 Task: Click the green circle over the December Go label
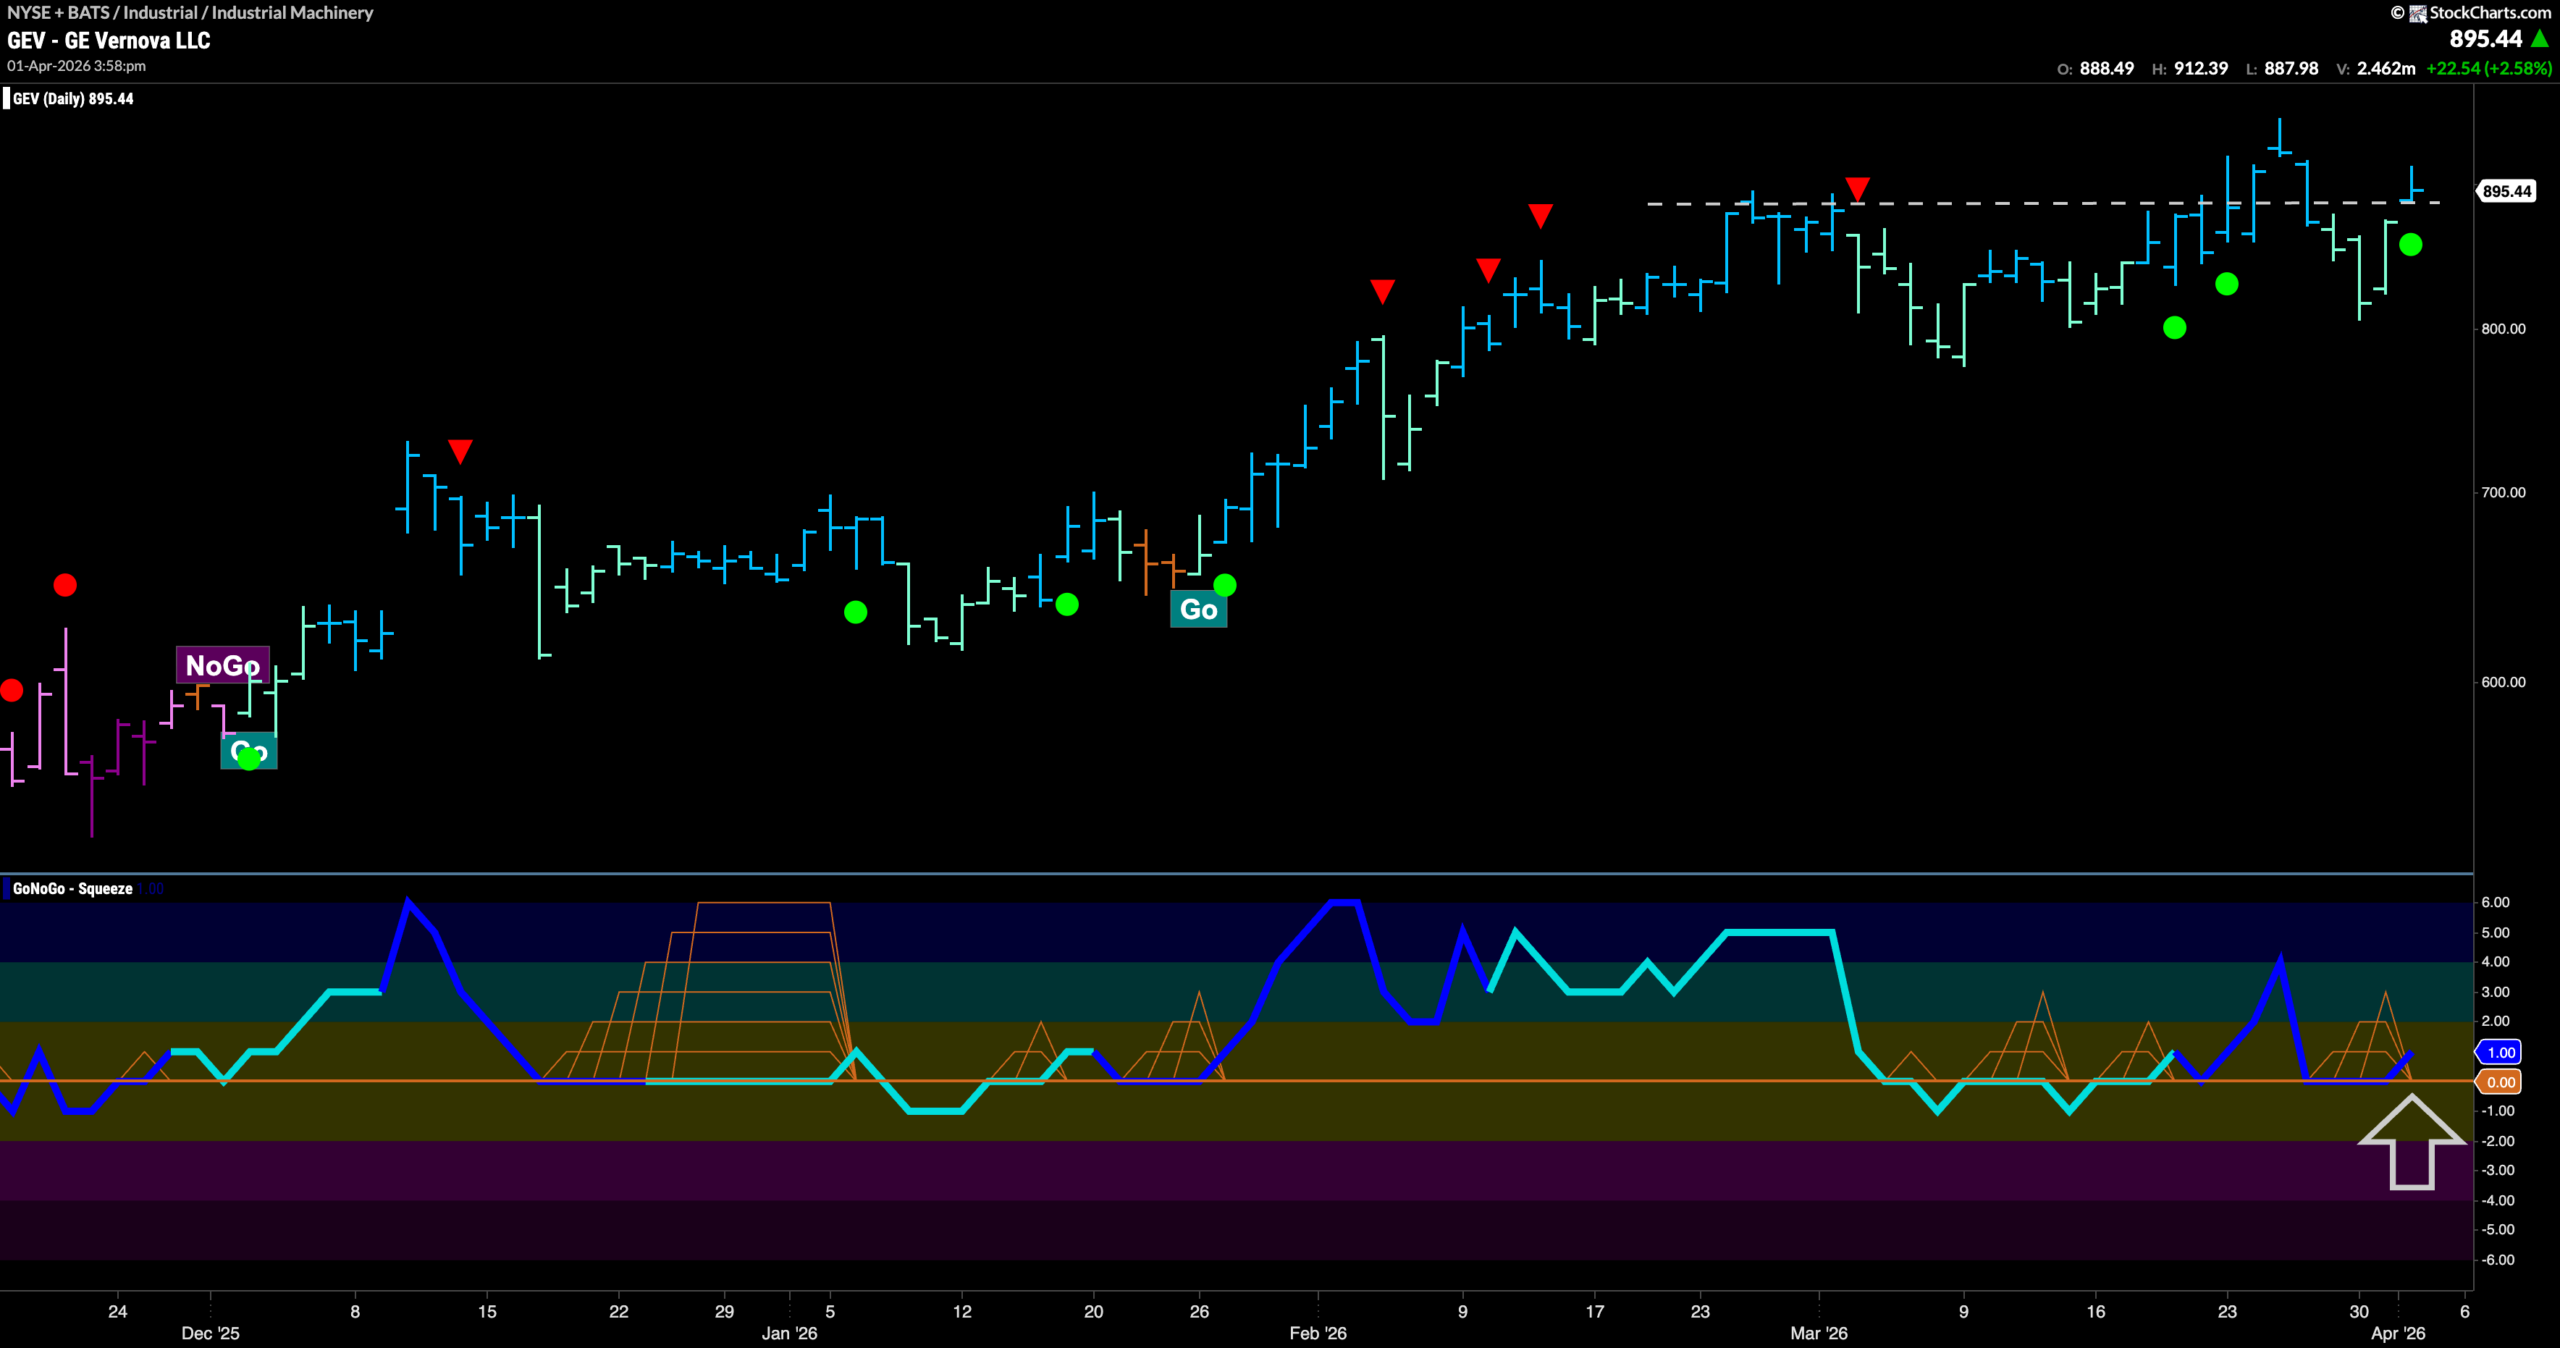249,759
